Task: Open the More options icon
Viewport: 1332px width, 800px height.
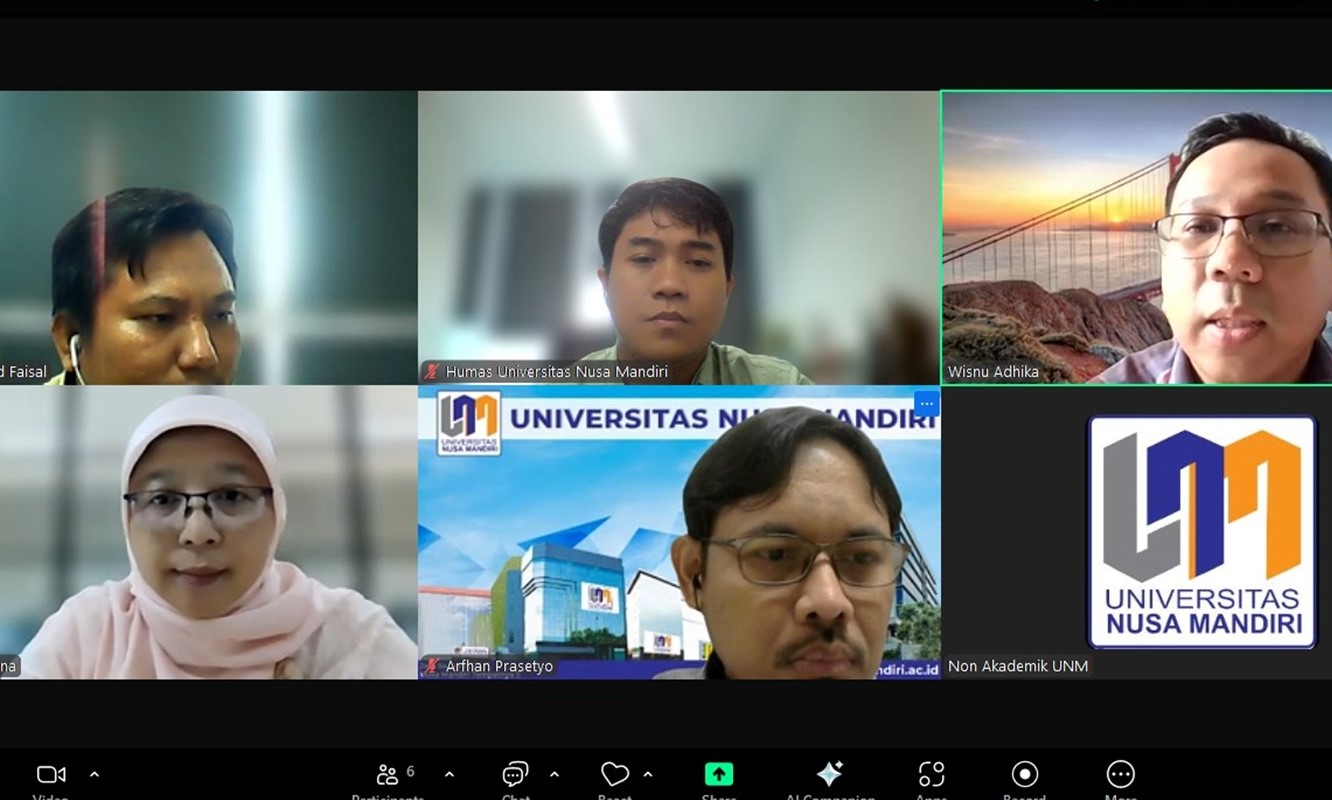Action: [x=1120, y=774]
